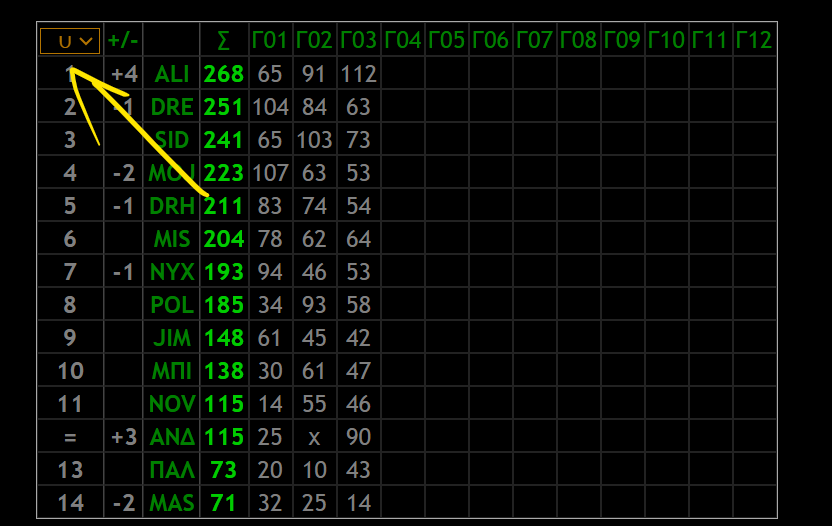Select the Γ08 column header
Screen dimensions: 832x526
578,41
